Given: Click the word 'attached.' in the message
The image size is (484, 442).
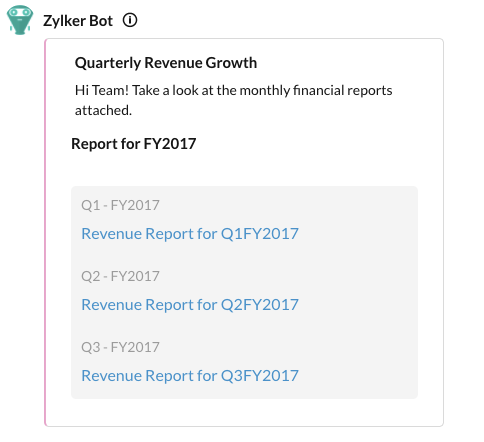Looking at the screenshot, I should pos(103,110).
